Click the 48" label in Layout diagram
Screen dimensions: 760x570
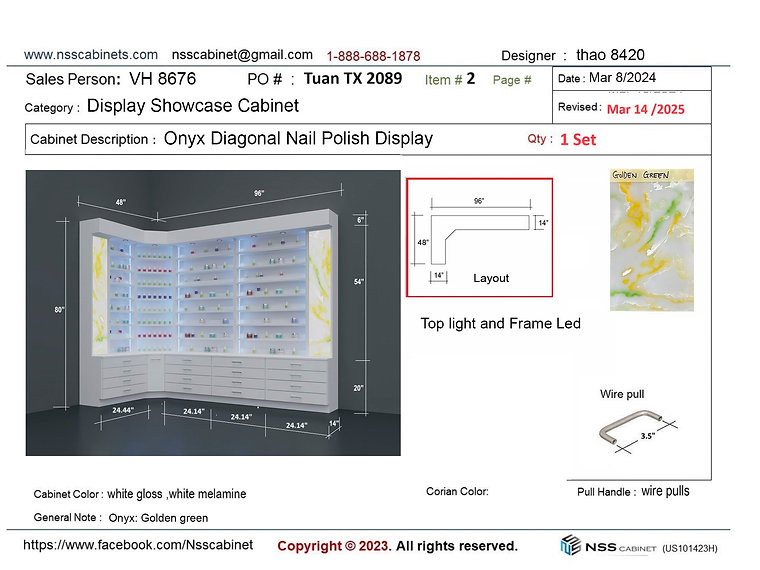423,242
